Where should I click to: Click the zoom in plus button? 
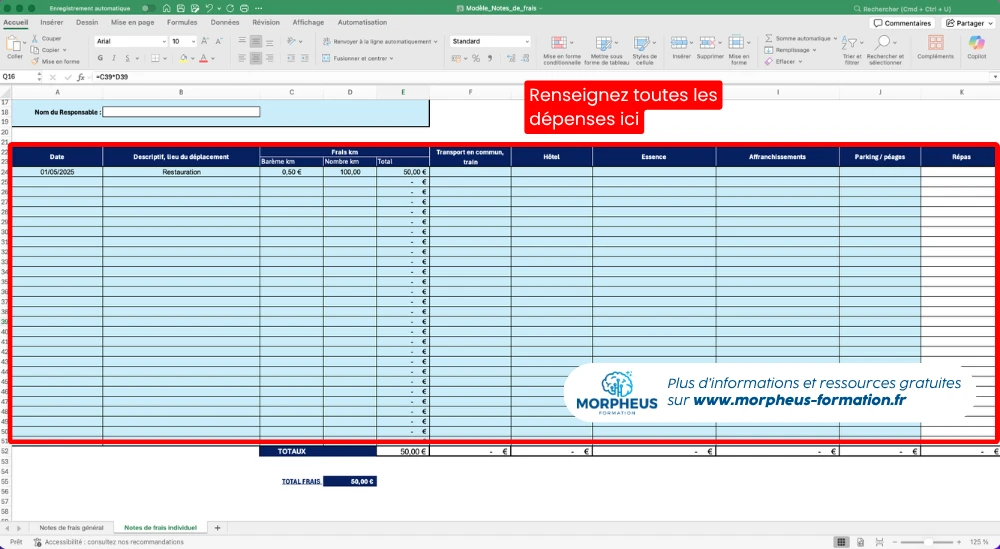pyautogui.click(x=959, y=542)
